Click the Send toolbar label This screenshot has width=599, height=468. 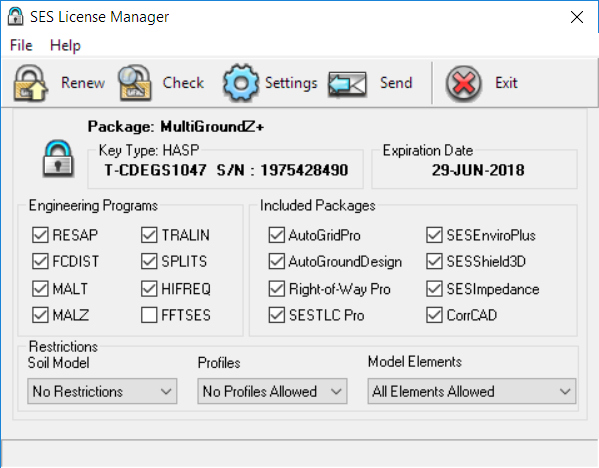(396, 83)
